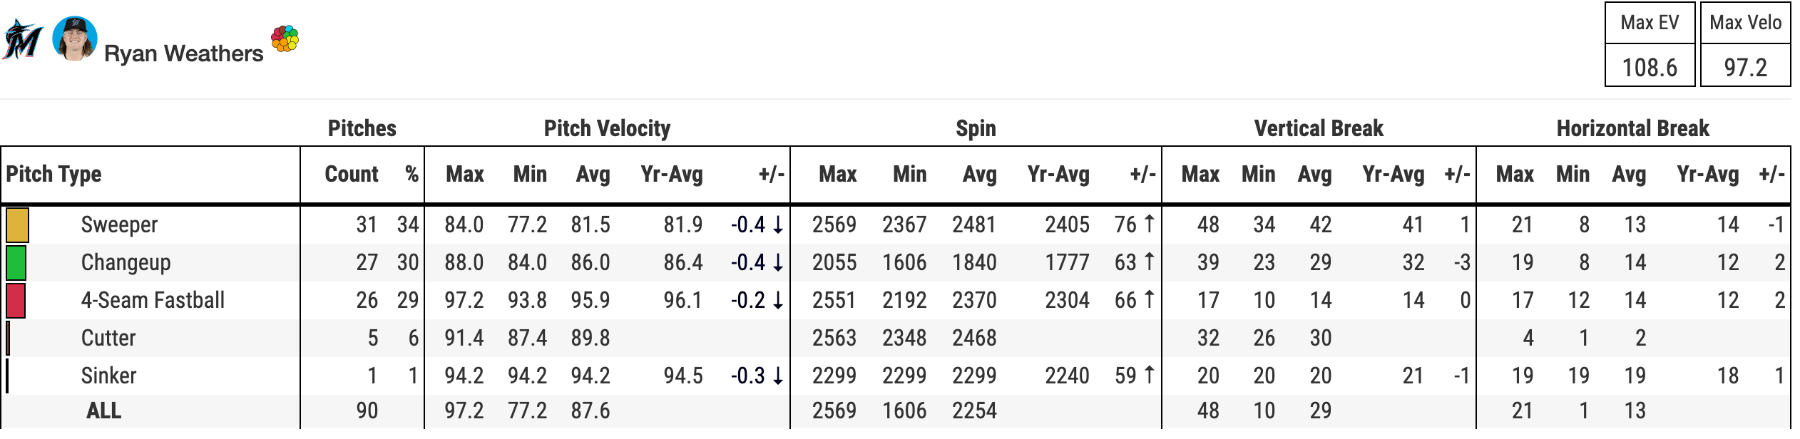Click the Sweeper velocity down-arrow indicator
The image size is (1800, 439).
point(778,225)
